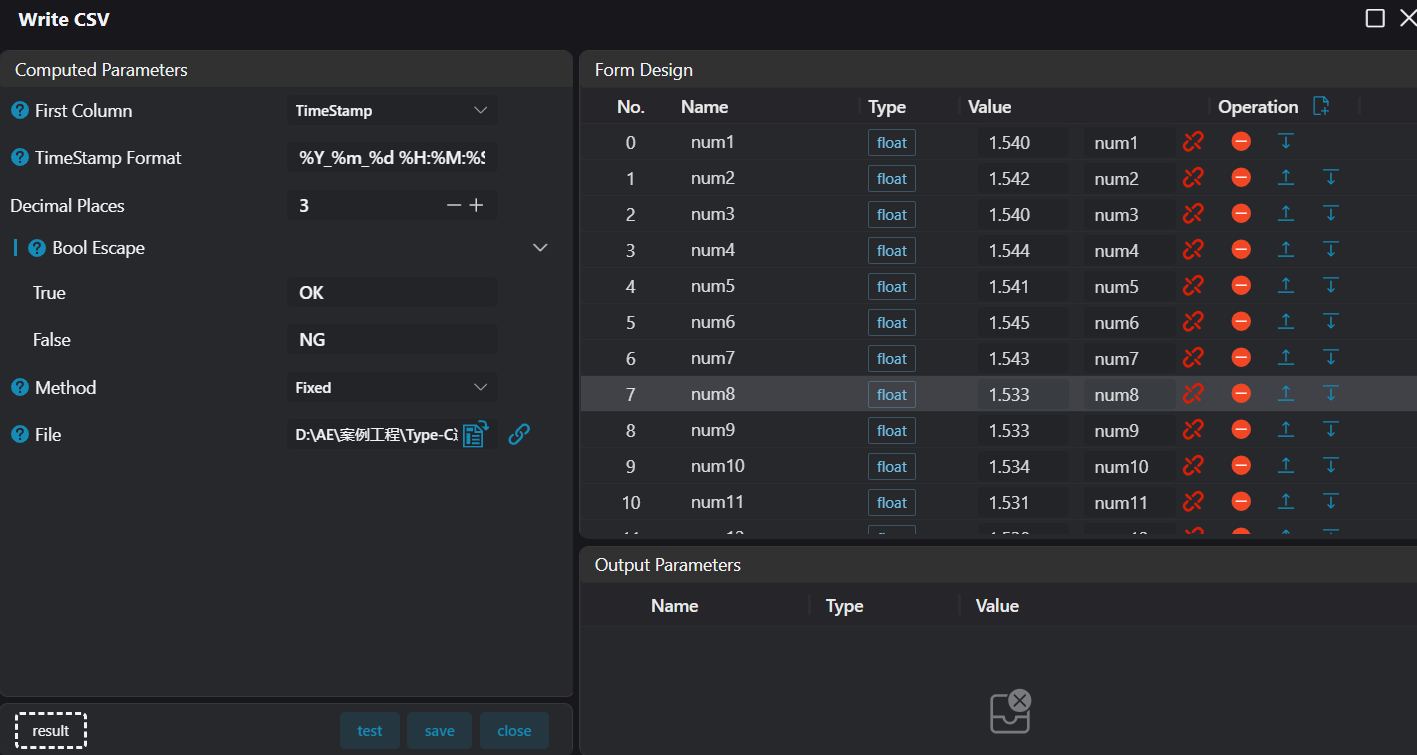This screenshot has width=1417, height=755.
Task: Click the float type tag for num7
Action: click(891, 358)
